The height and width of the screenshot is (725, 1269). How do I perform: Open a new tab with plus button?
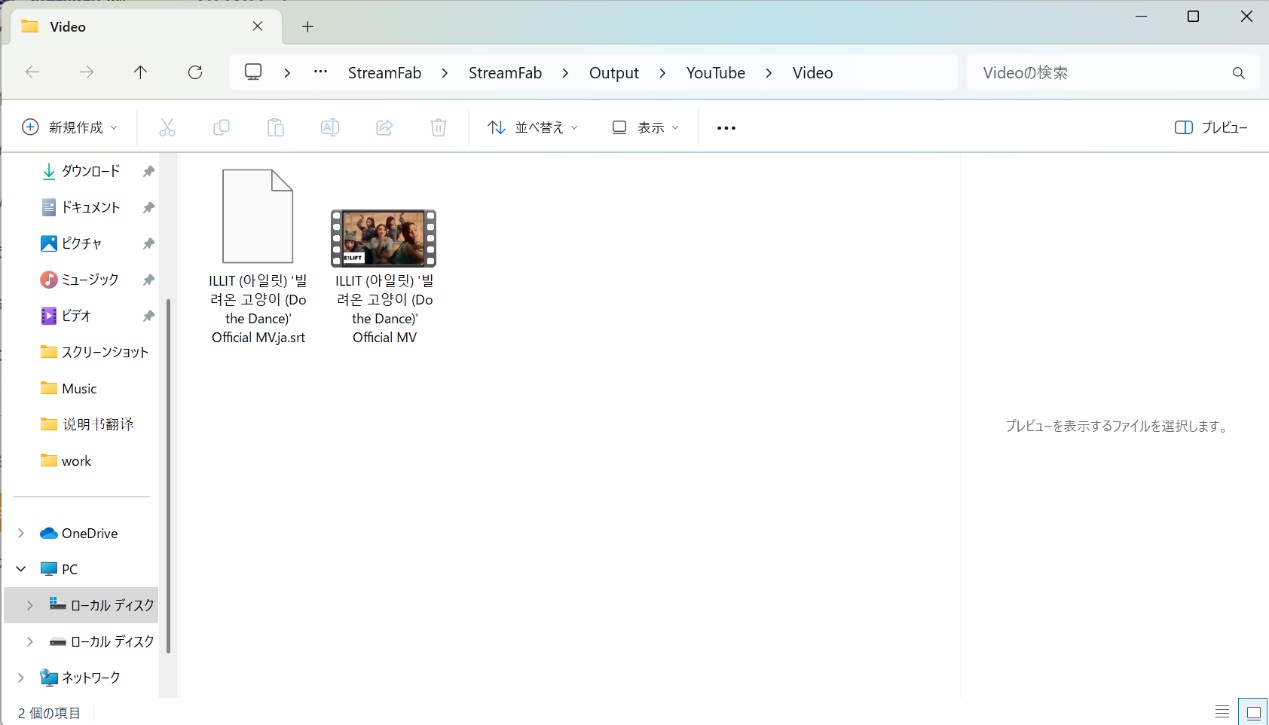tap(307, 27)
